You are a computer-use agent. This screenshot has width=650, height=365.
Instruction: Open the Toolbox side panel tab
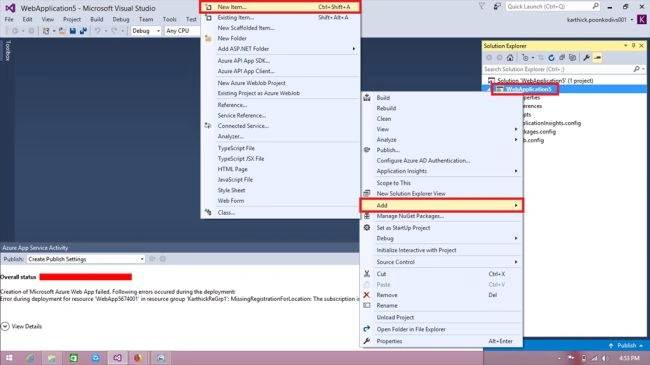click(x=7, y=51)
